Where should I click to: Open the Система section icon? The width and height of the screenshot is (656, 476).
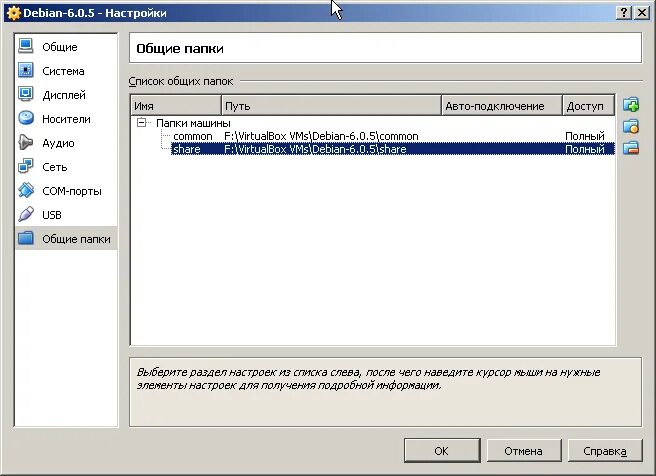coord(26,70)
